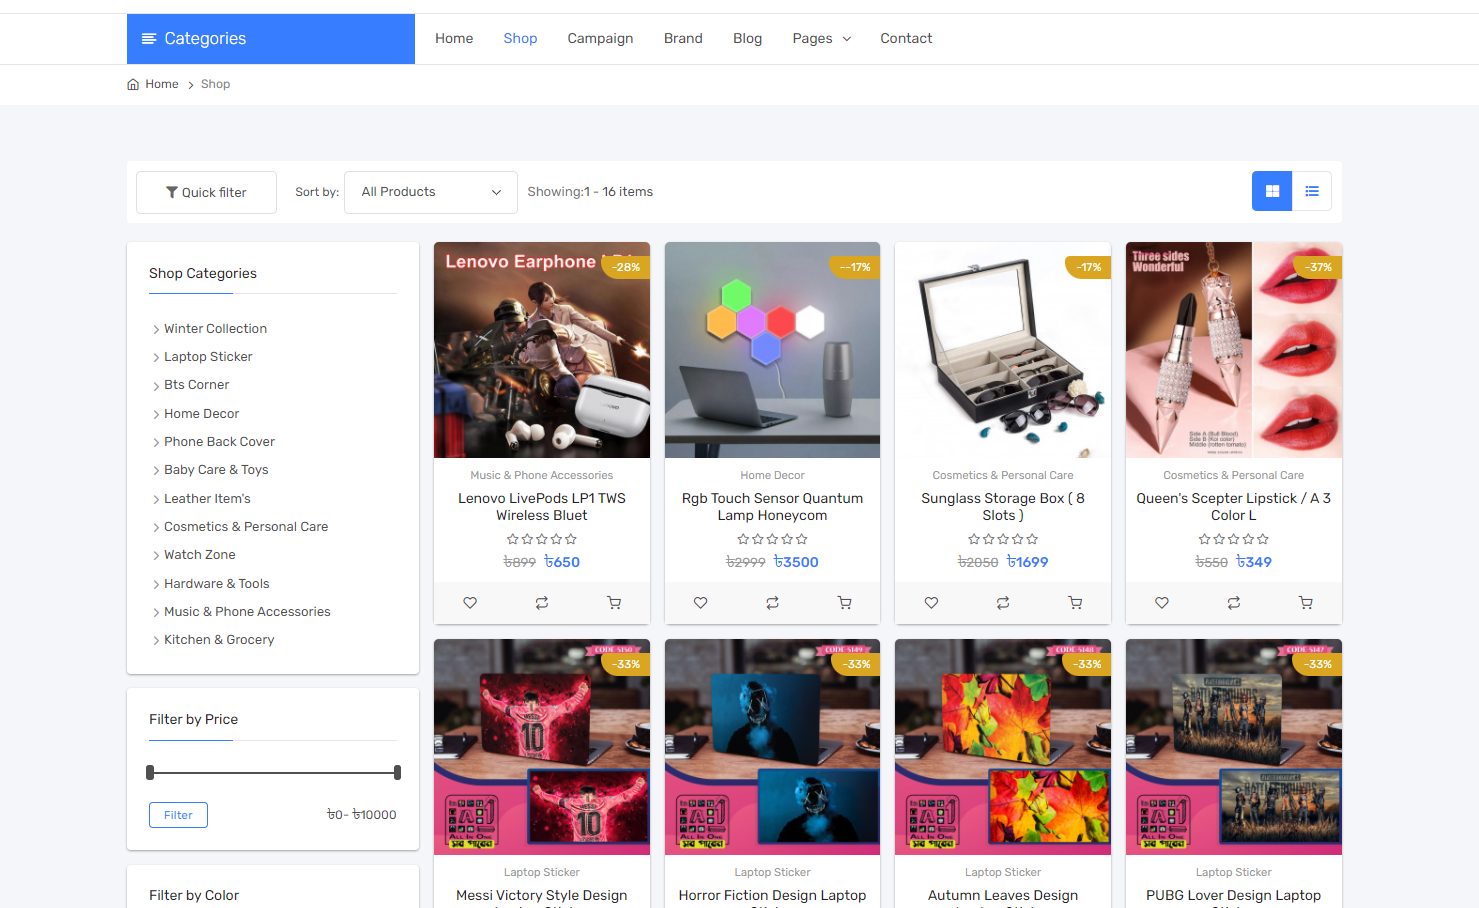
Task: Click the Quick filter button
Action: 206,191
